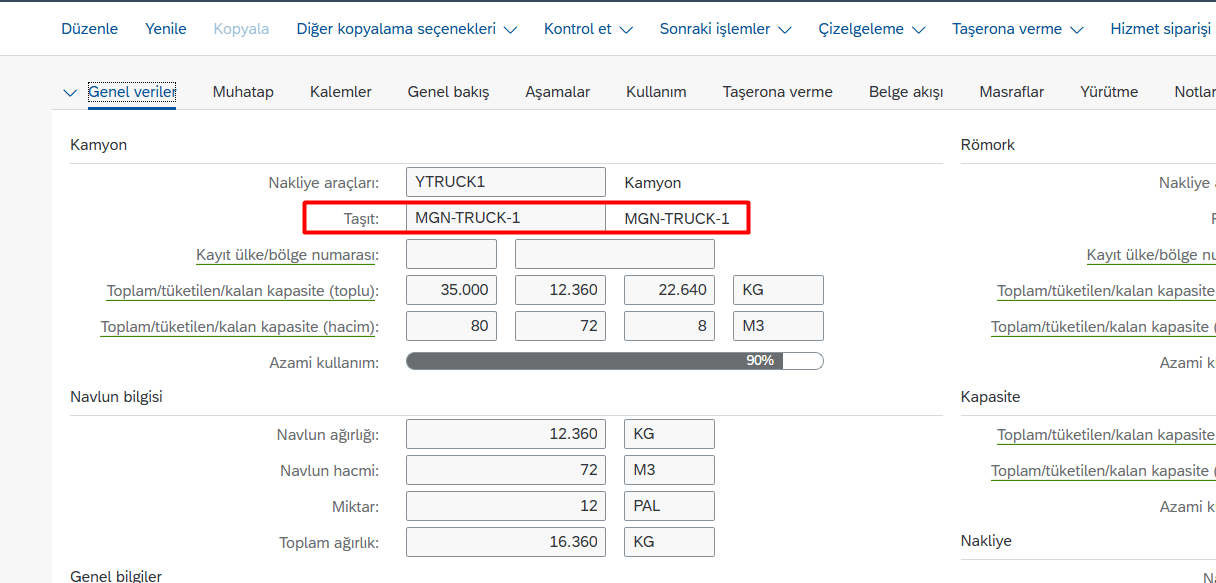Viewport: 1216px width, 583px height.
Task: Click the KG unit field for capacity
Action: [x=778, y=290]
